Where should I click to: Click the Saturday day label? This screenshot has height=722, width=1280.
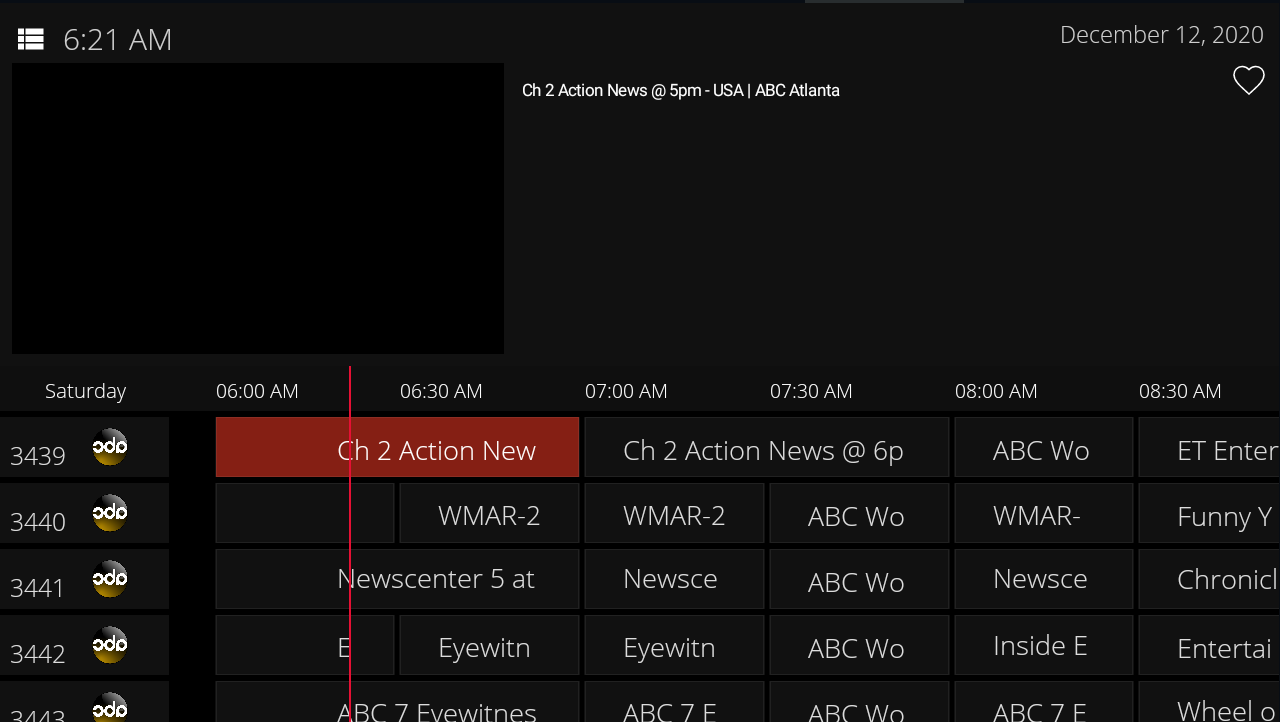coord(85,391)
